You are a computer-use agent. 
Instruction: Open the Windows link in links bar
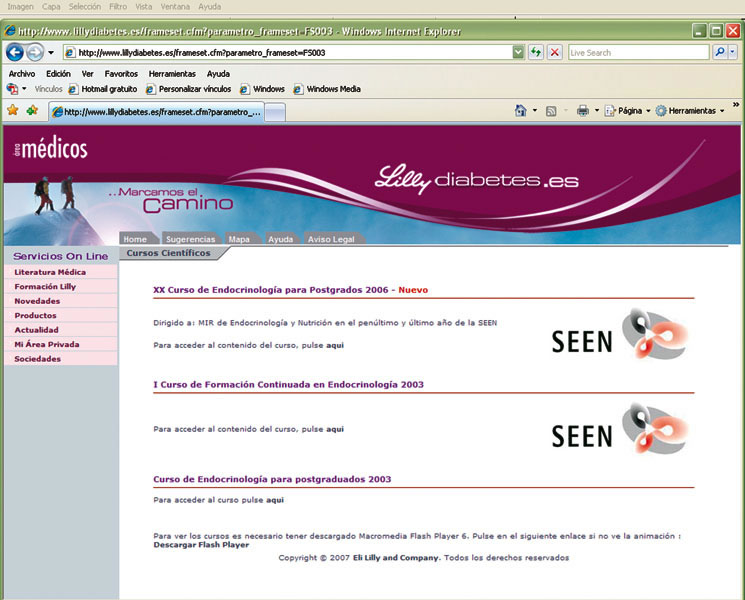coord(262,89)
